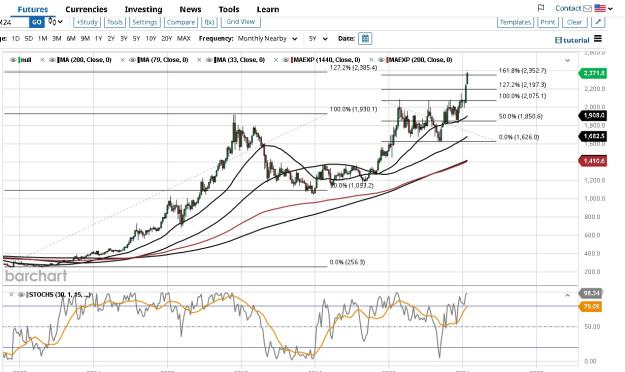Click the f(x) expression button
The height and width of the screenshot is (372, 625).
209,22
